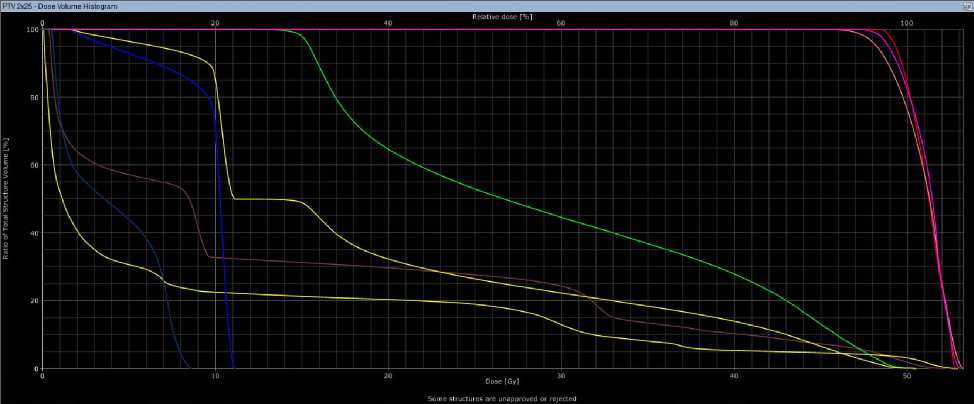Click the 60 tick on relative dose axis
This screenshot has height=404, width=974.
tap(561, 23)
